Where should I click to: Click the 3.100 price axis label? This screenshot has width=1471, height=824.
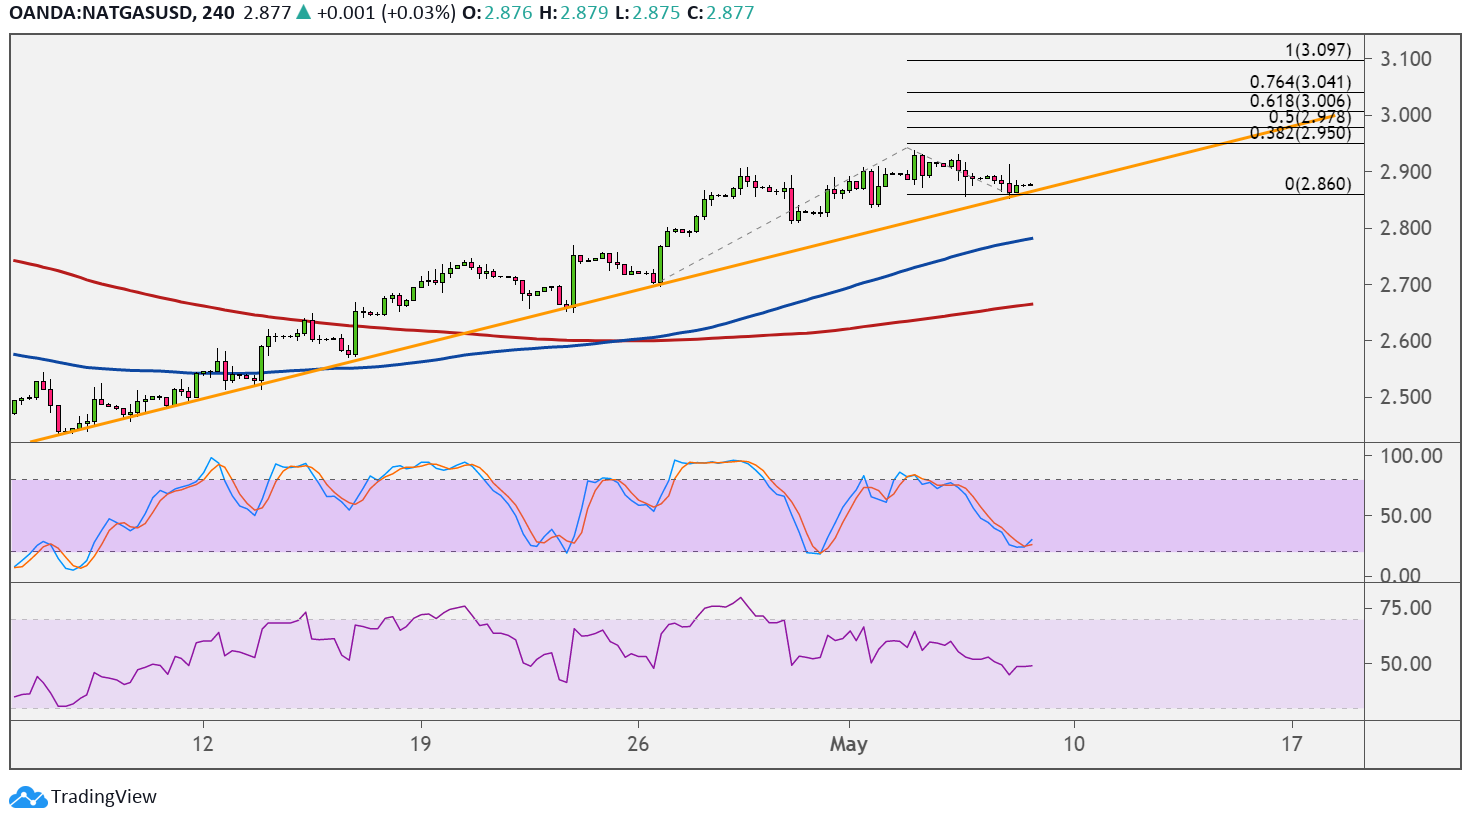click(1406, 59)
